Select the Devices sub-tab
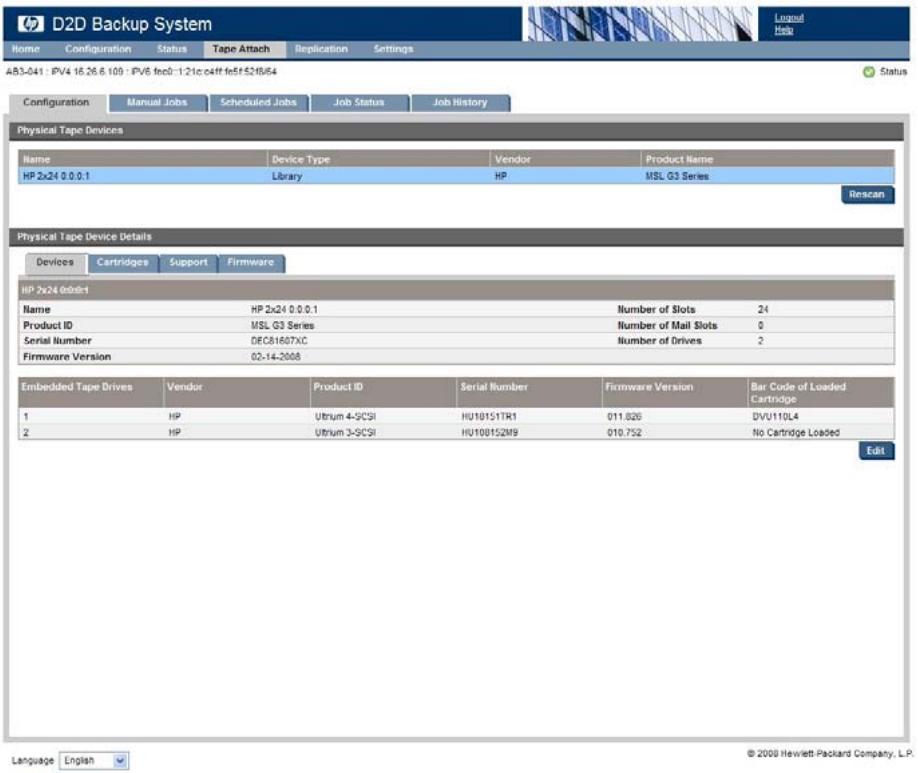This screenshot has height=773, width=918. (x=55, y=262)
